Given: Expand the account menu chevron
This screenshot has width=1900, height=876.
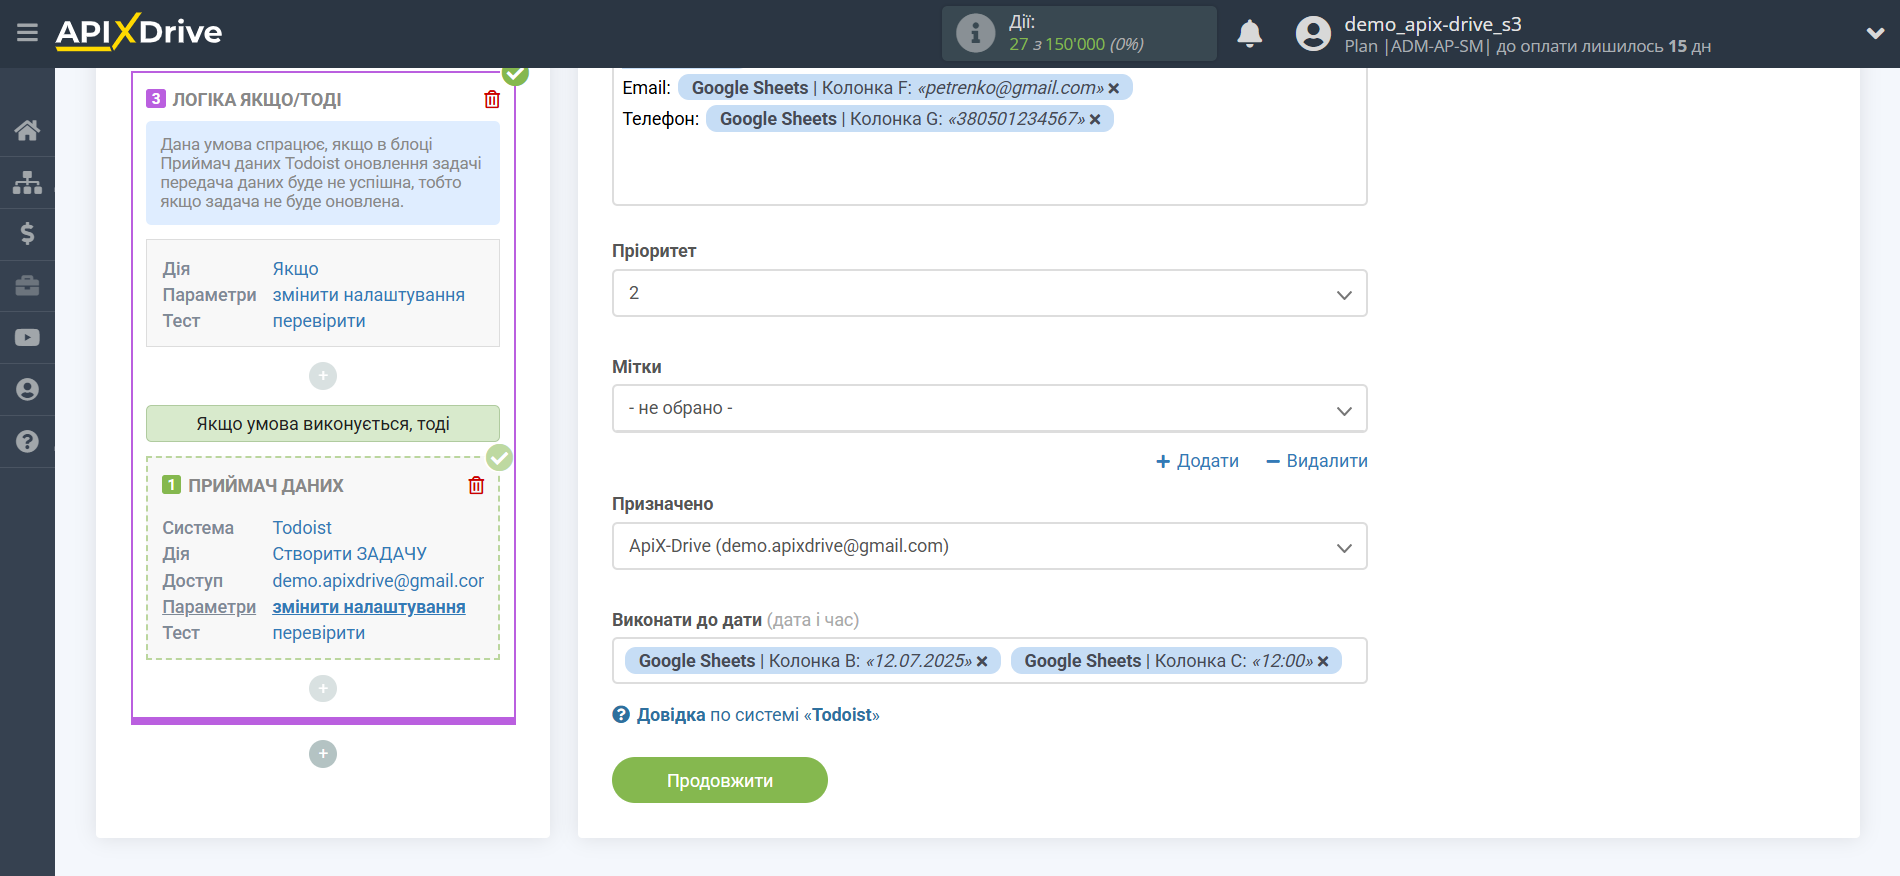Looking at the screenshot, I should 1875,33.
